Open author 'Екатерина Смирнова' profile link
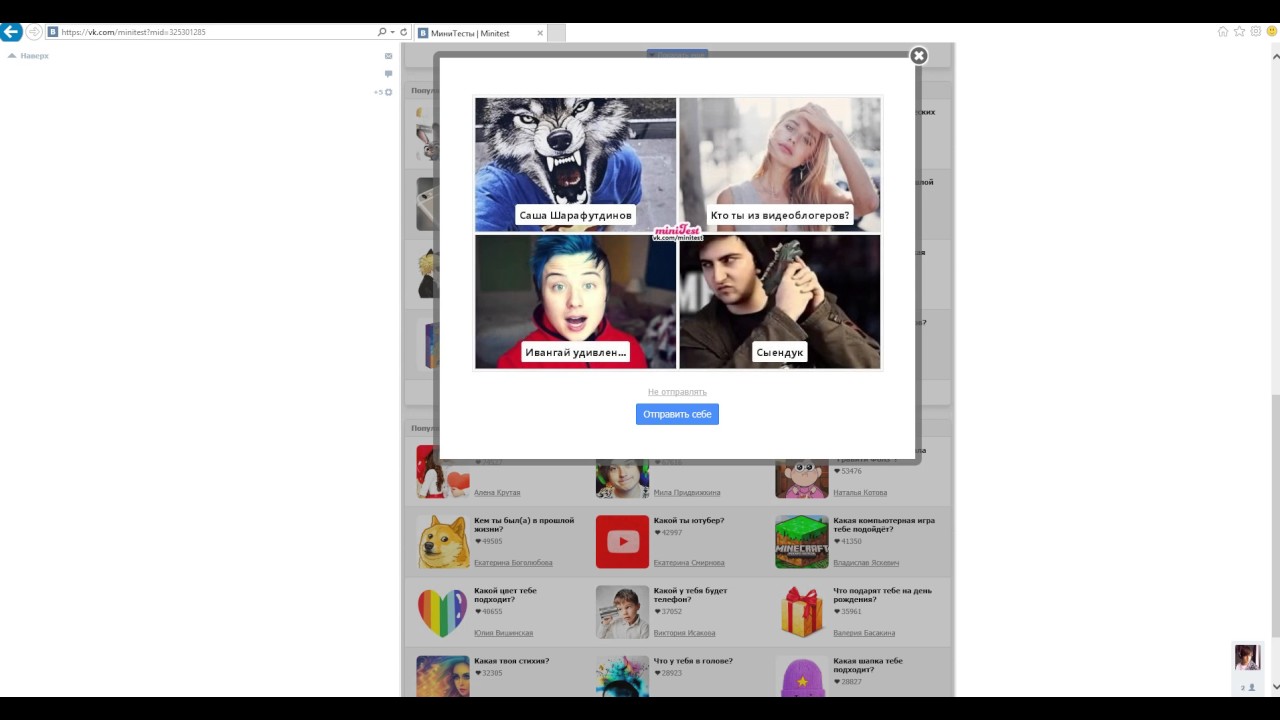1280x720 pixels. 689,563
